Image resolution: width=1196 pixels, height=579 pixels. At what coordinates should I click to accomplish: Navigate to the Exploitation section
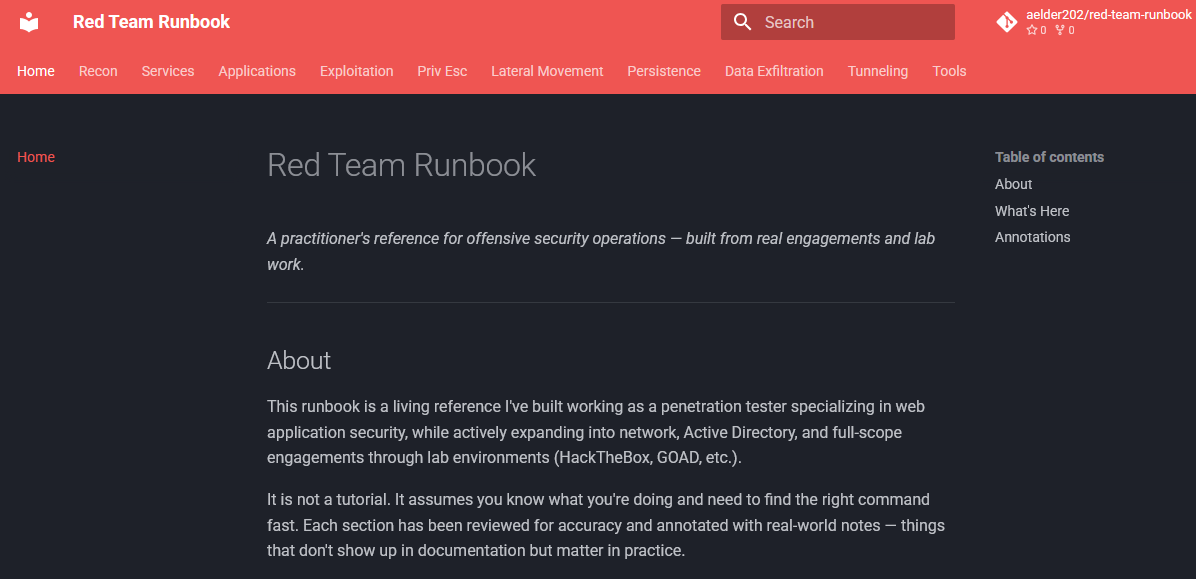(x=356, y=71)
